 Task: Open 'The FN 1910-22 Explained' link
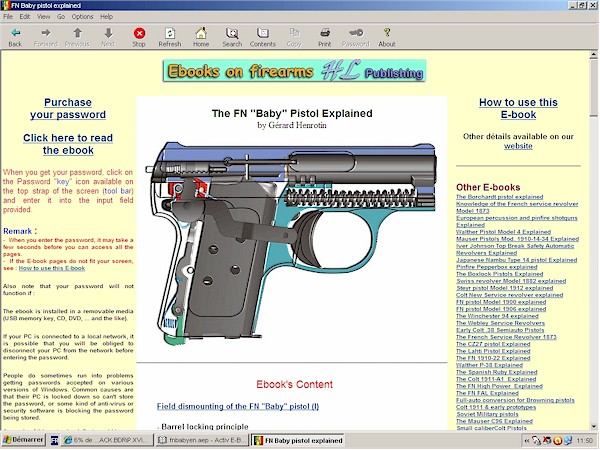click(x=493, y=358)
